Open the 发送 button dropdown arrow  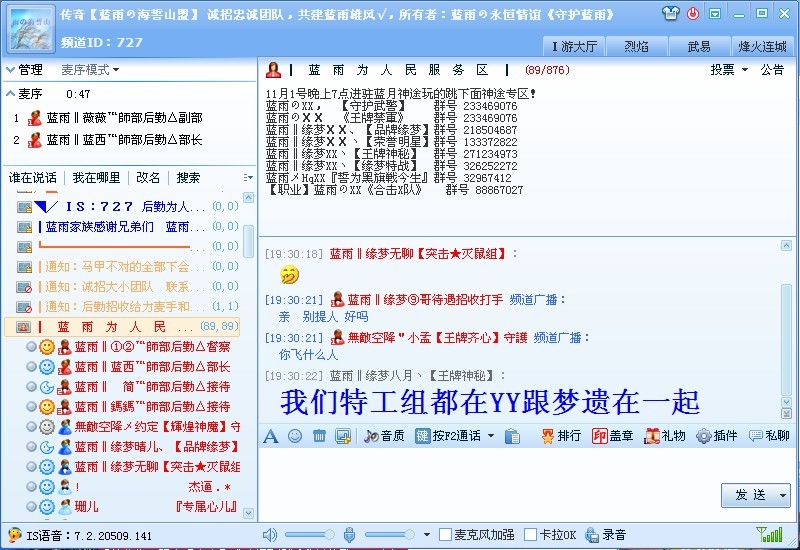tap(782, 495)
